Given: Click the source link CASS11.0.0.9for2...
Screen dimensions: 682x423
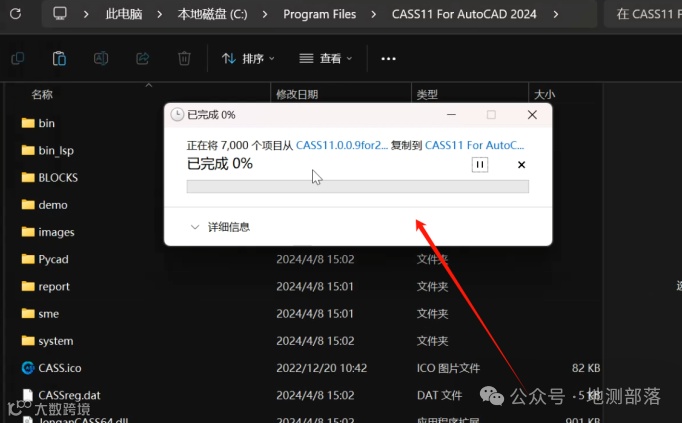Looking at the screenshot, I should tap(341, 145).
